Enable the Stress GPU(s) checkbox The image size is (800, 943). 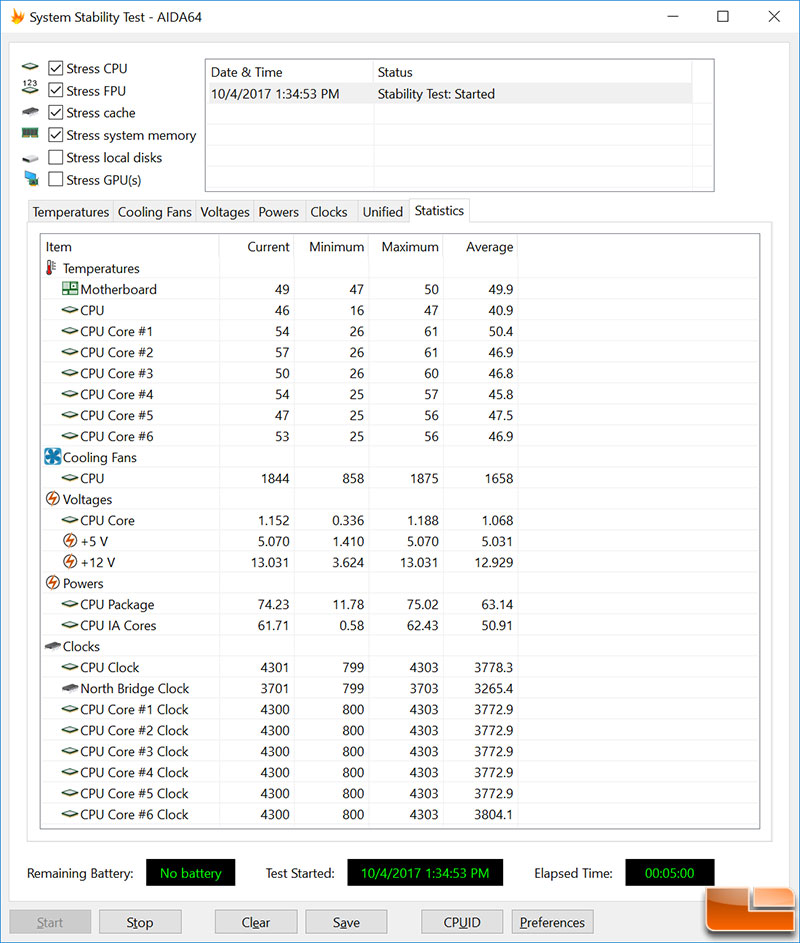(x=55, y=180)
